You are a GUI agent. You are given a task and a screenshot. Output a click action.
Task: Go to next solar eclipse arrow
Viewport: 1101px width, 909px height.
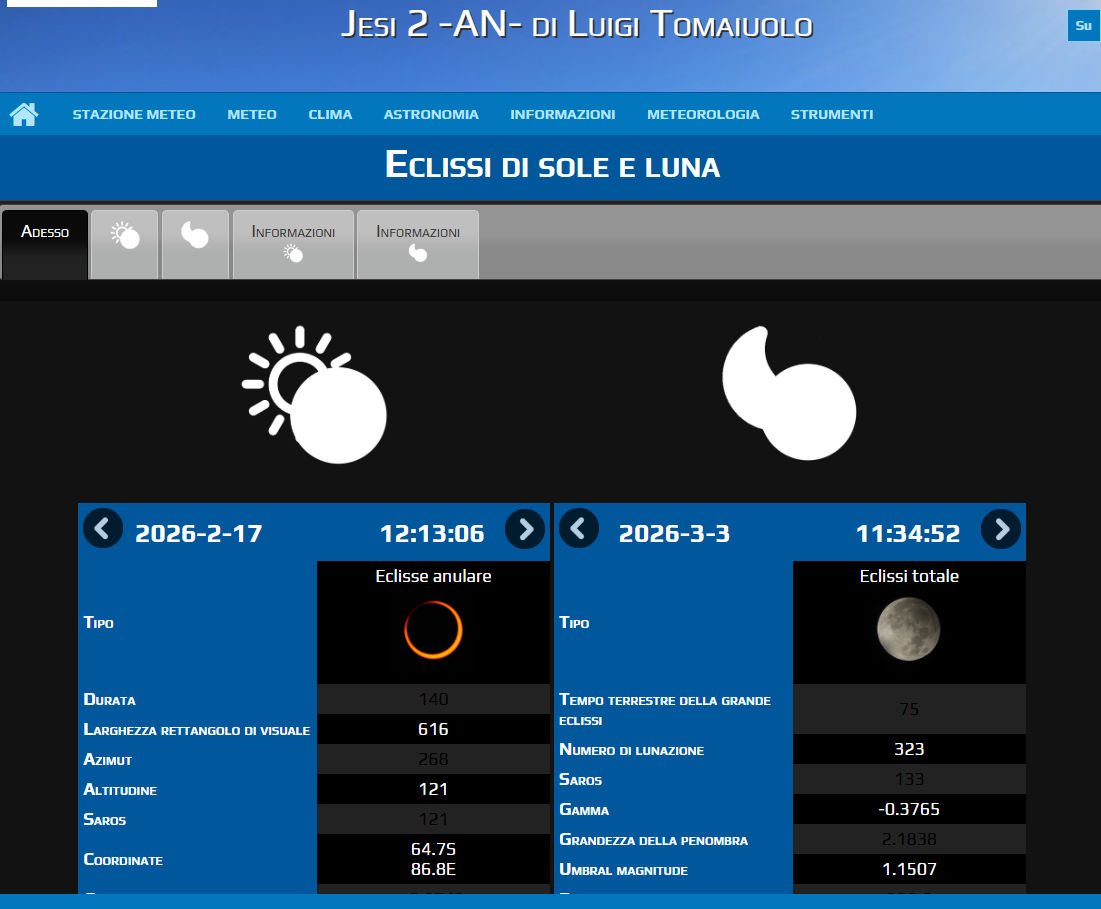pyautogui.click(x=525, y=529)
